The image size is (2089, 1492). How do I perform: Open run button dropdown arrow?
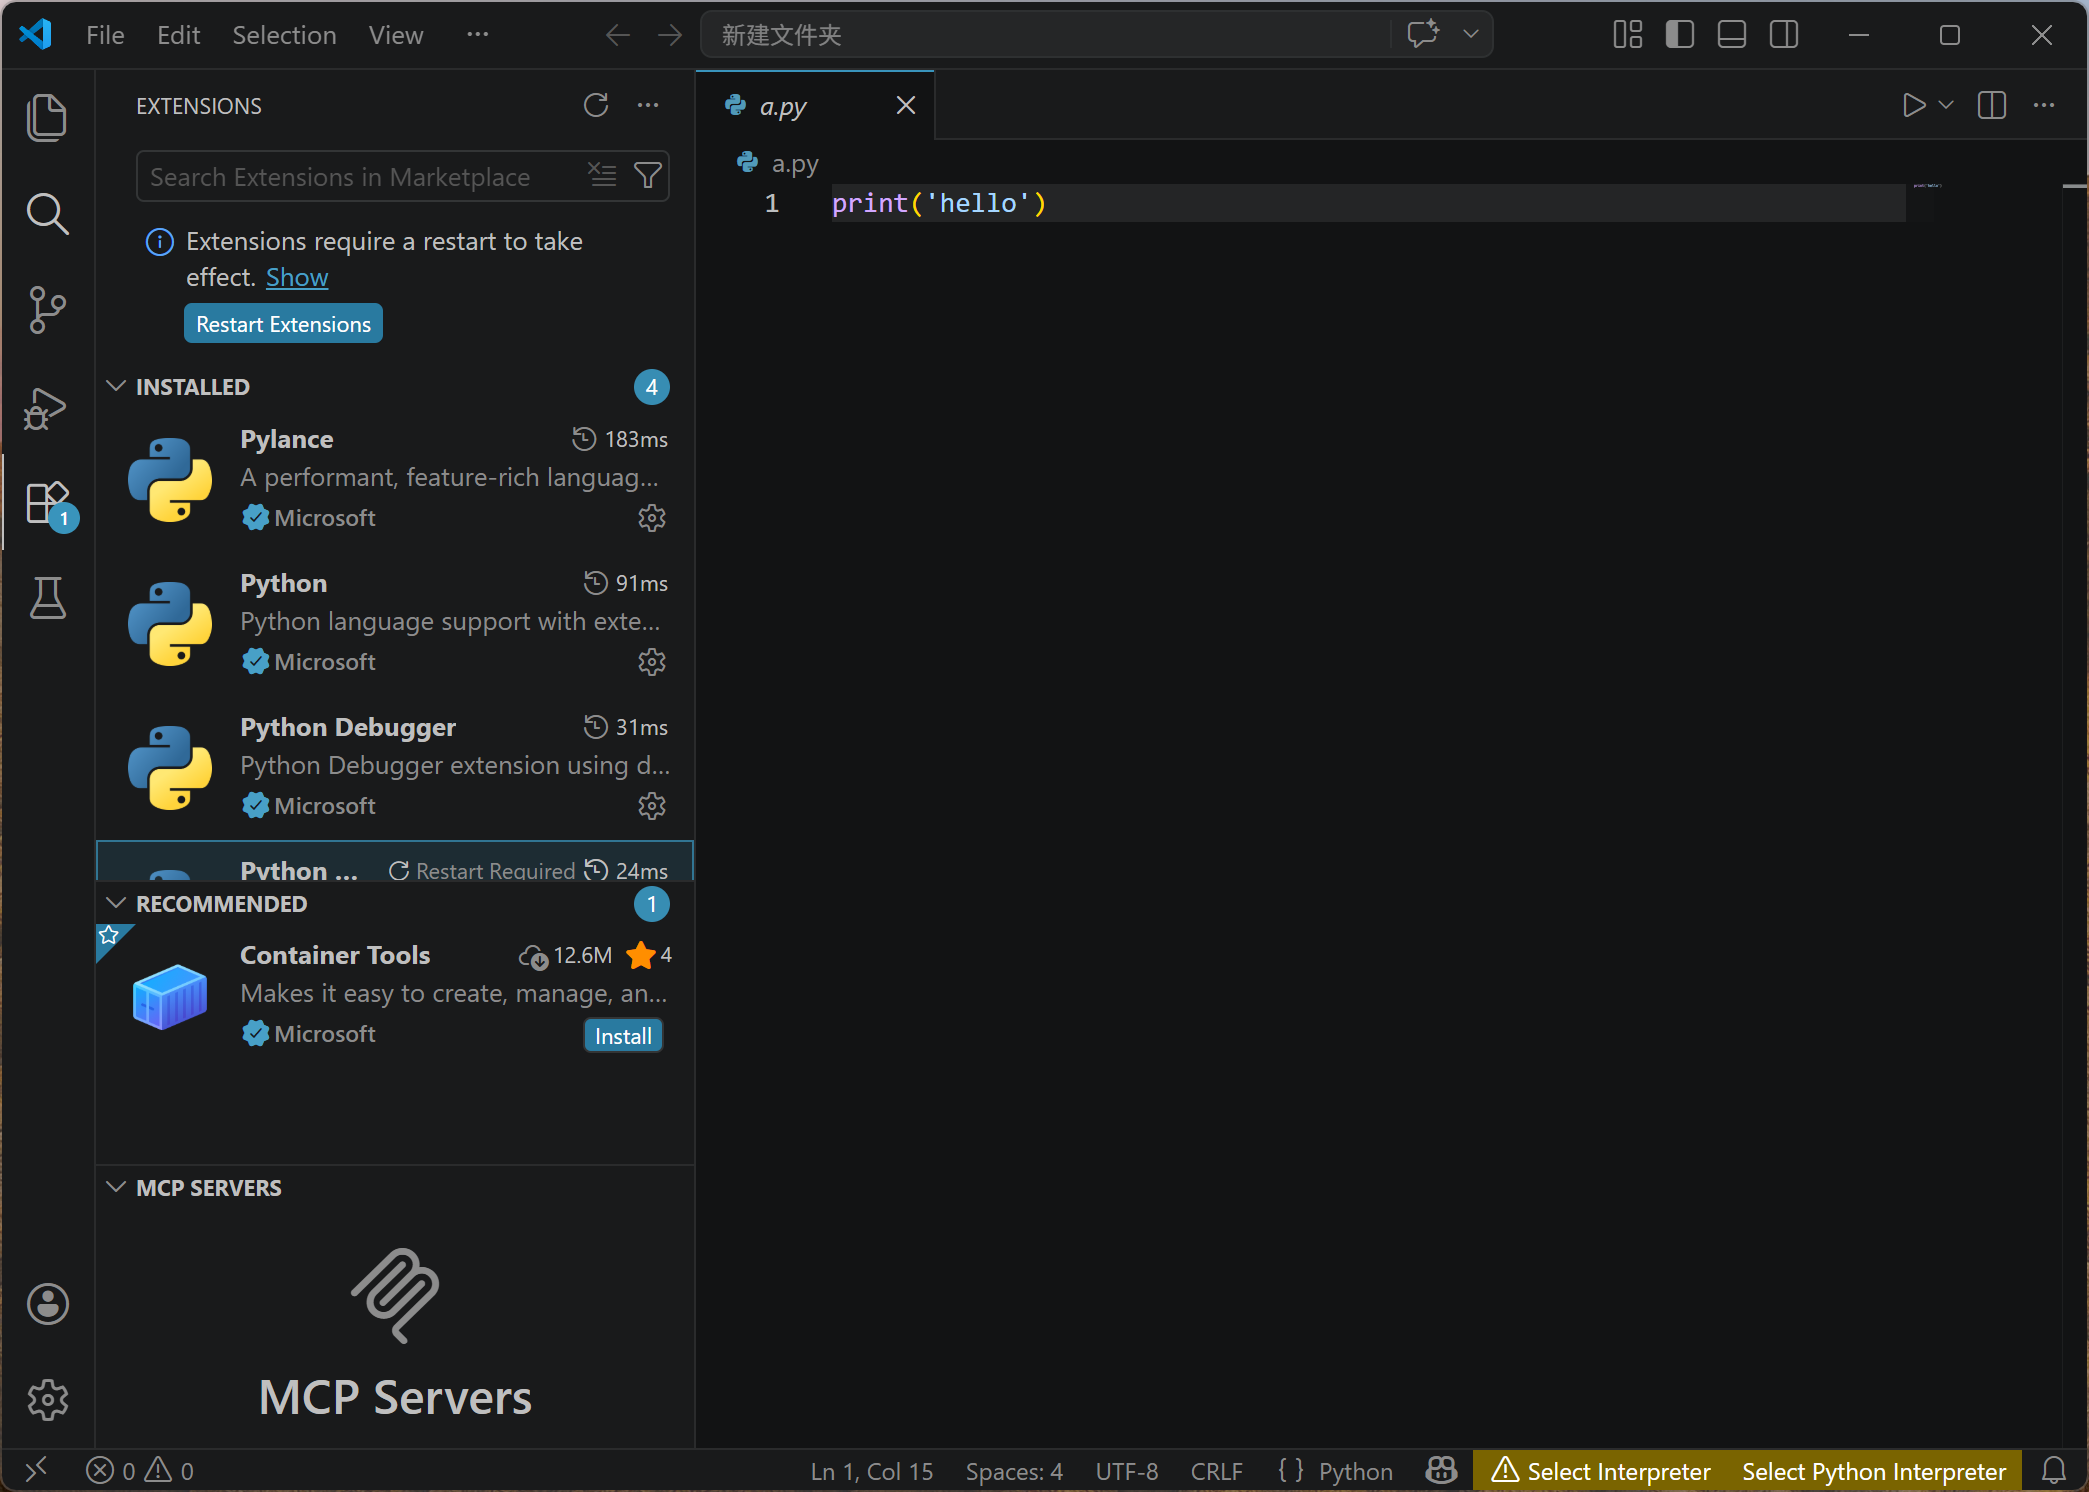coord(1946,105)
